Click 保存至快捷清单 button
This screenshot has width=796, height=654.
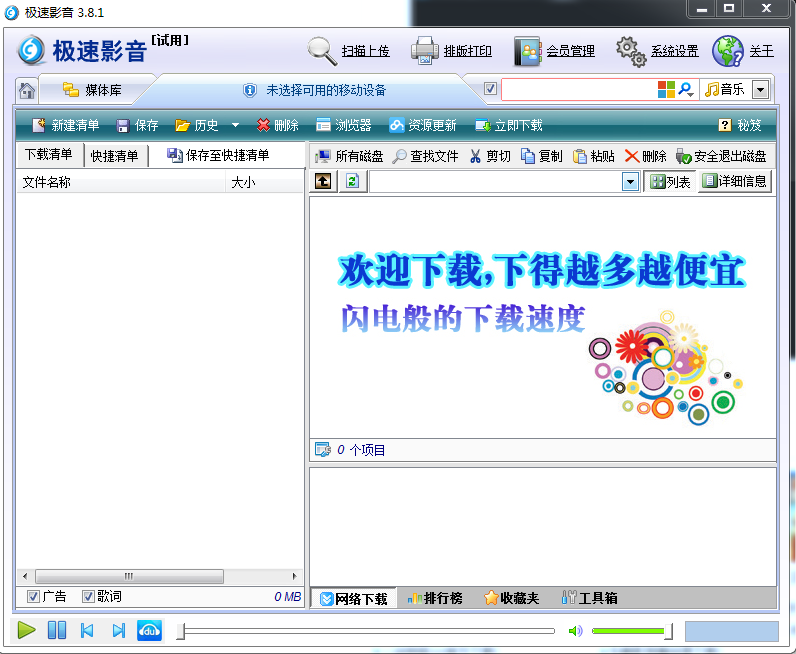click(218, 155)
